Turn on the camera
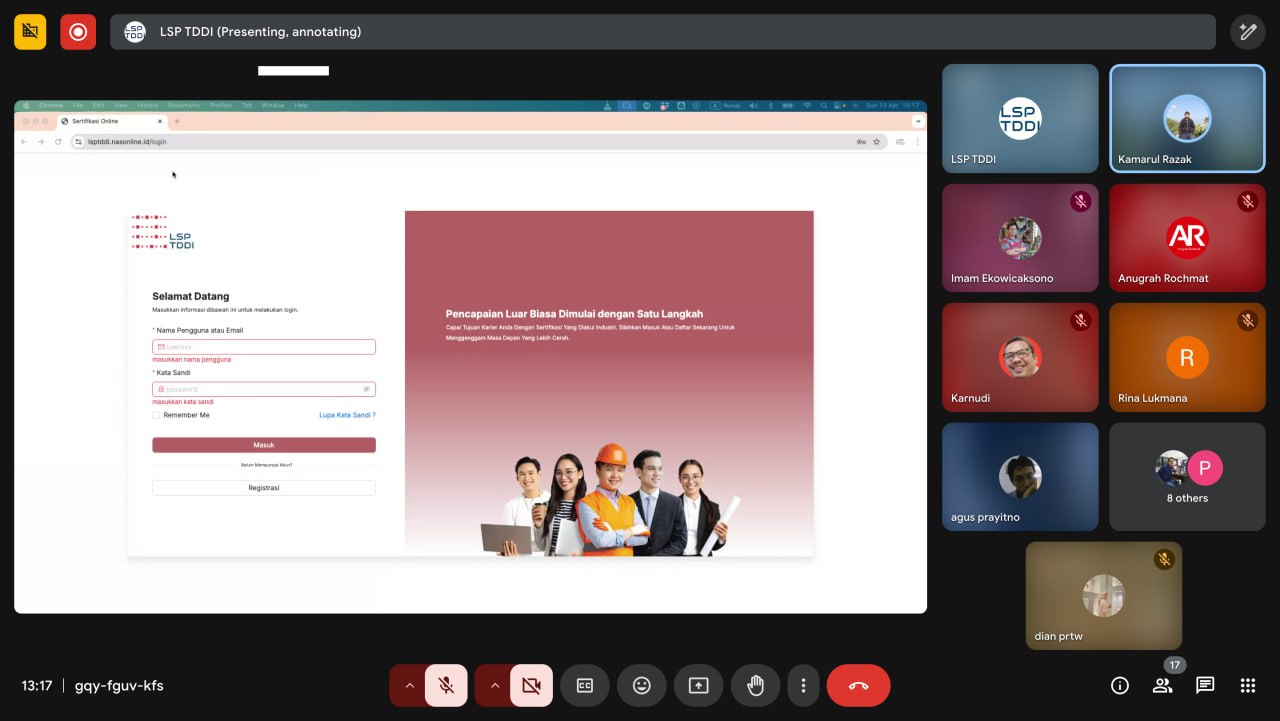 (531, 686)
